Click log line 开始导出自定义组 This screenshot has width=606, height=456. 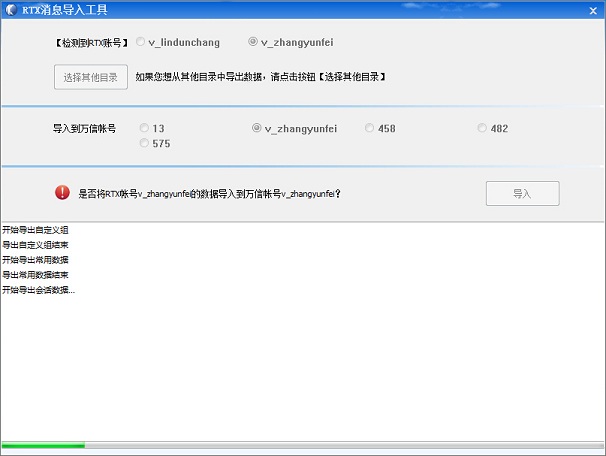(35, 230)
